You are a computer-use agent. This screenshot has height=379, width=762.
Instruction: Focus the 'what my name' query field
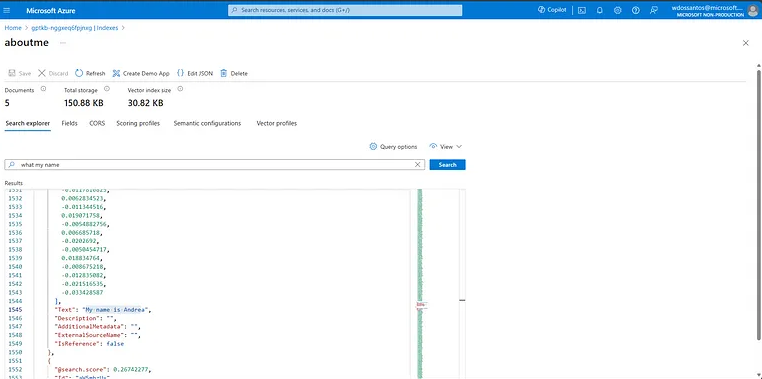click(215, 165)
